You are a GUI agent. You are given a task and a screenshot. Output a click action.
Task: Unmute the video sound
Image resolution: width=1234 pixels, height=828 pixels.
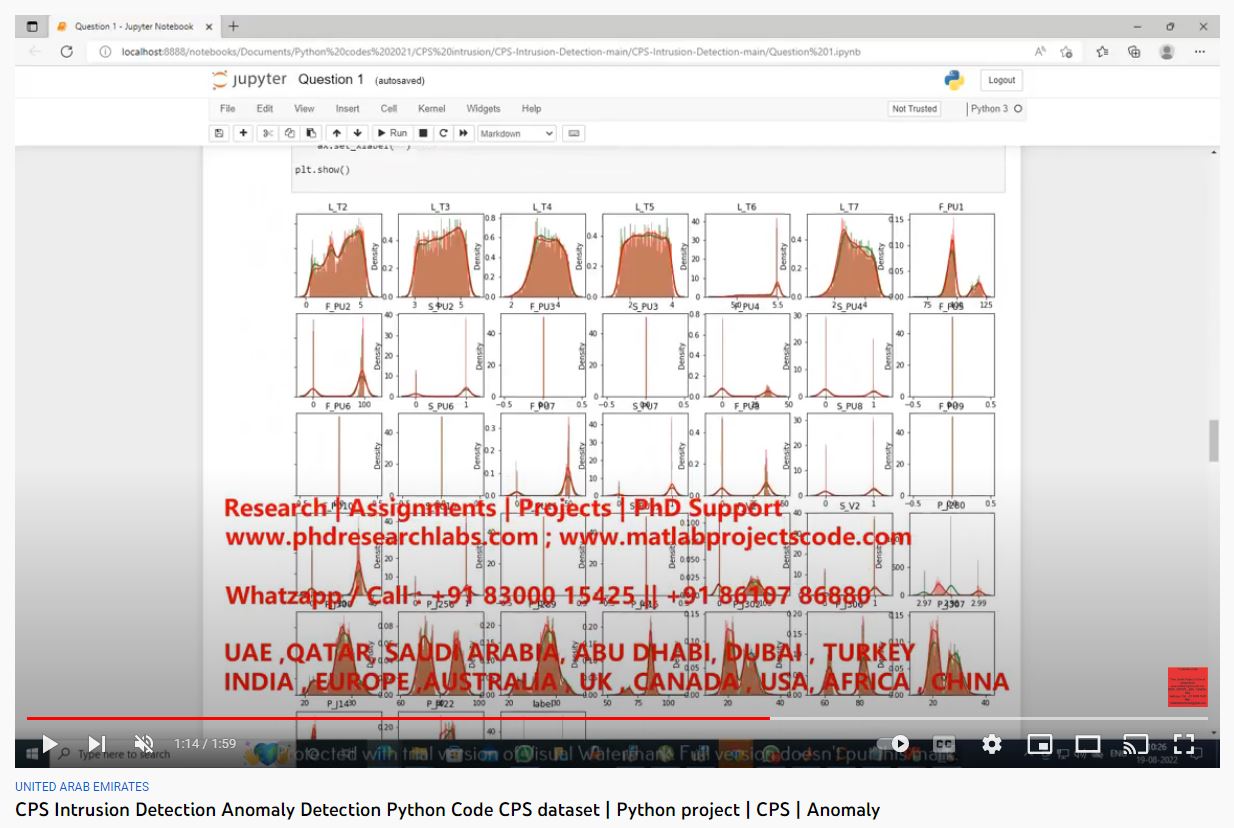tap(144, 744)
